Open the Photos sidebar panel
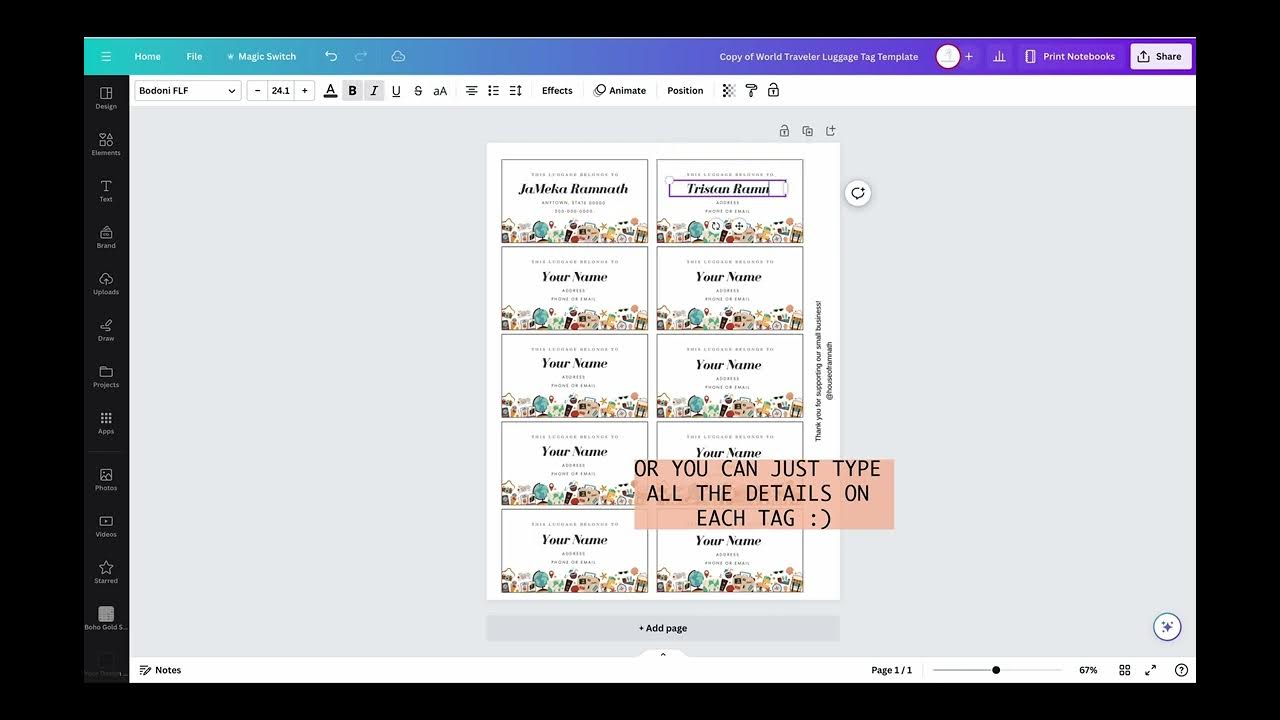Screen dimensions: 1280x720 pos(106,480)
